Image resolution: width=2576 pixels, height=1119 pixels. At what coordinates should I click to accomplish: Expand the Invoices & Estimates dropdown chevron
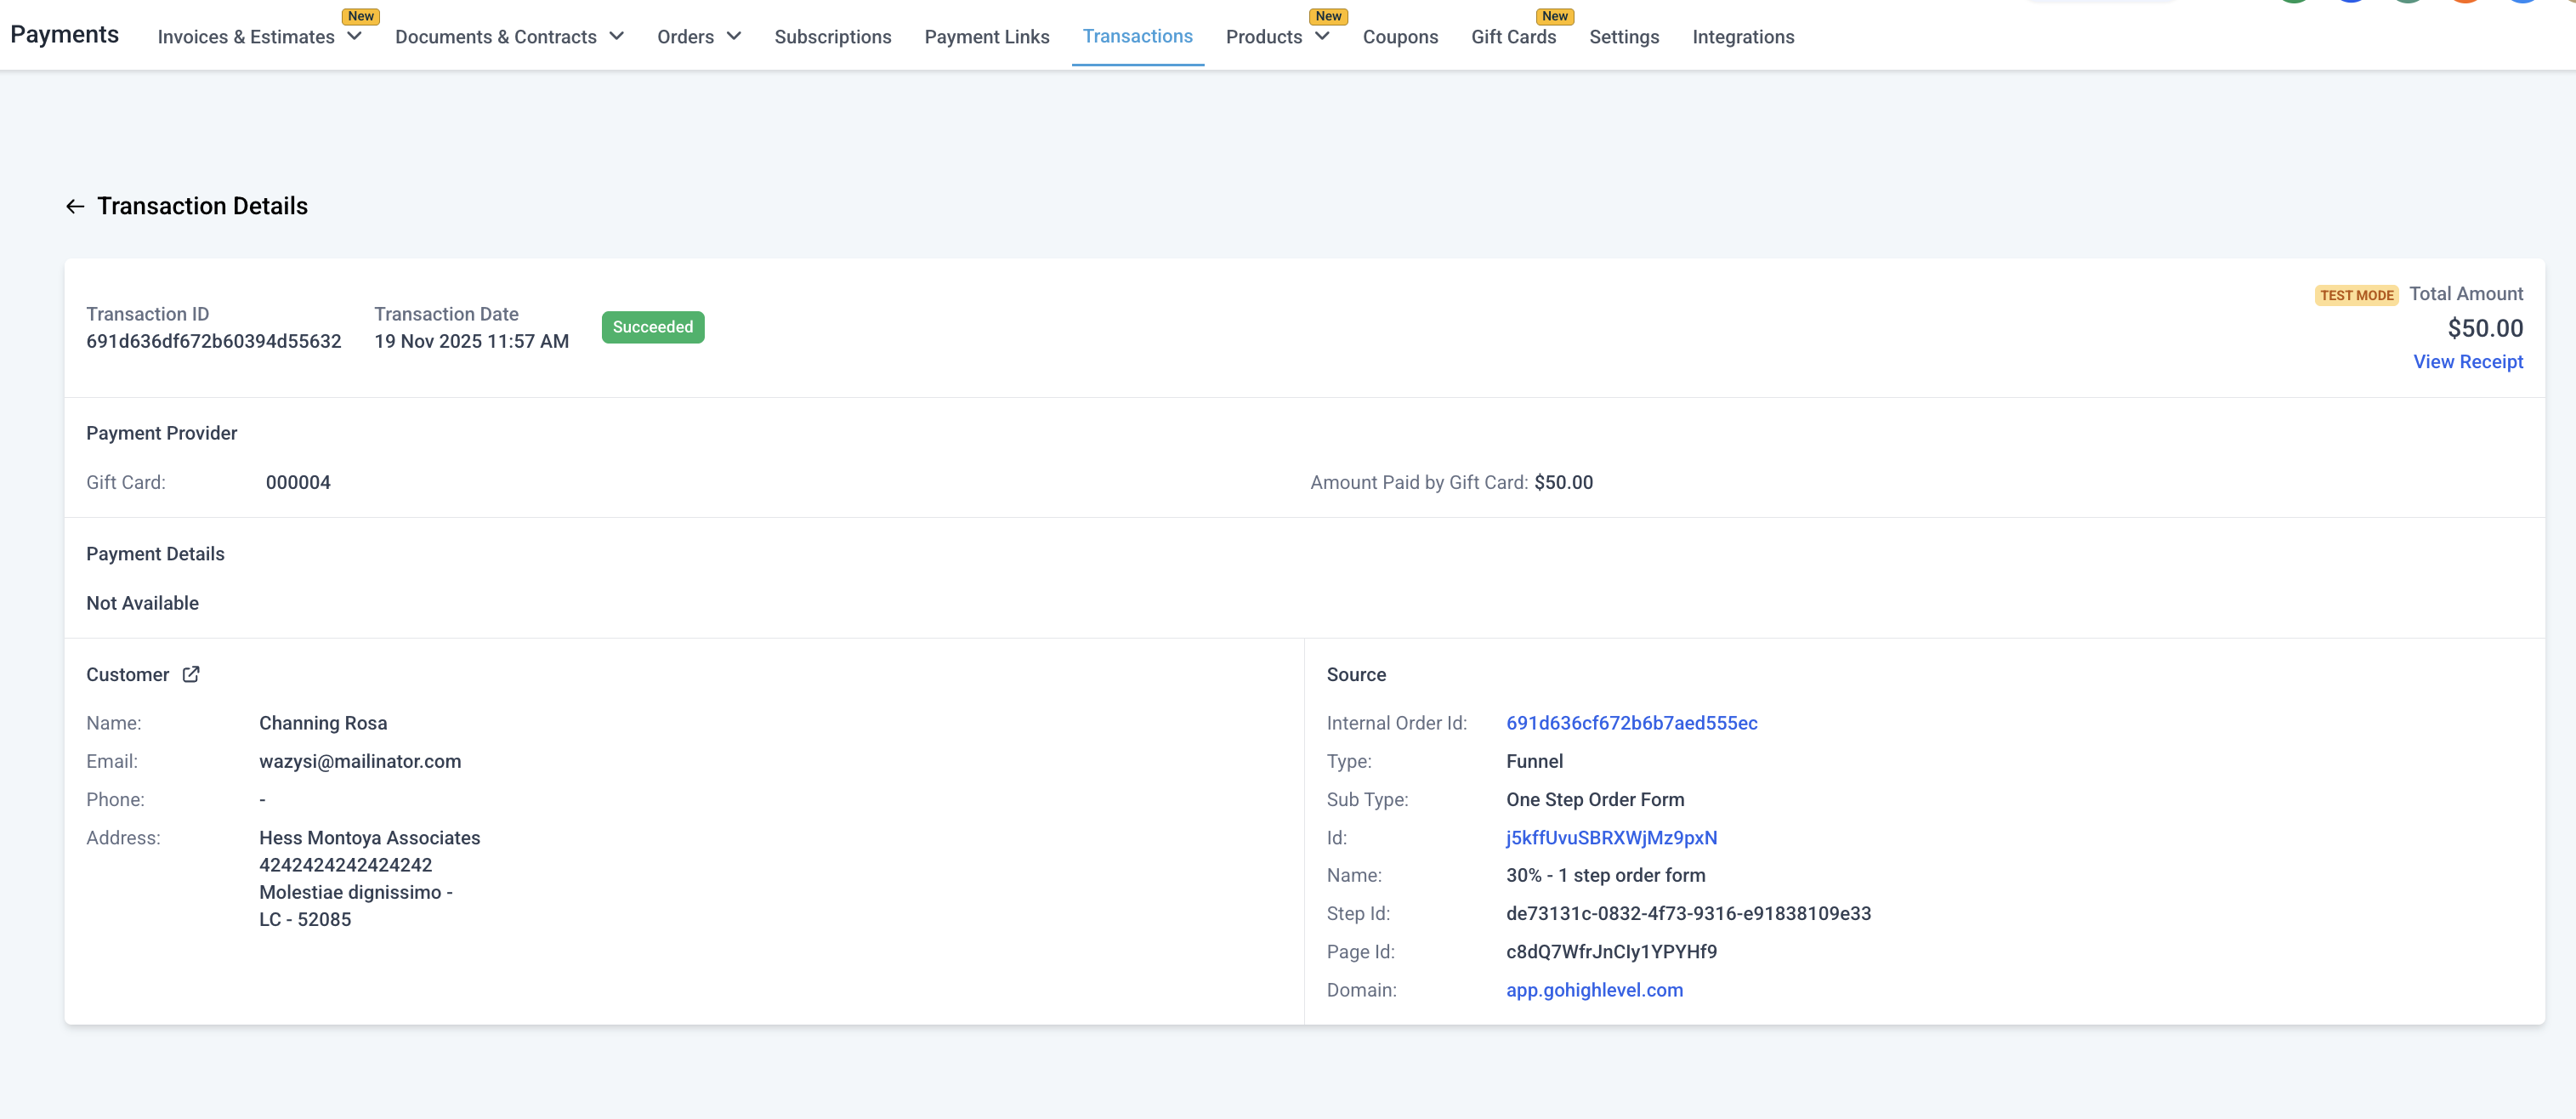pos(354,36)
